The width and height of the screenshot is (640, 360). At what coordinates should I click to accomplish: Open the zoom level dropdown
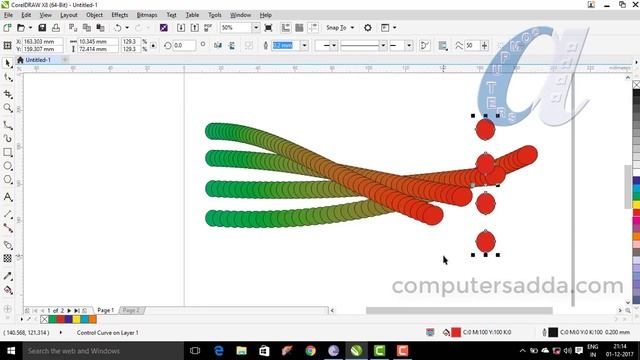coord(256,28)
